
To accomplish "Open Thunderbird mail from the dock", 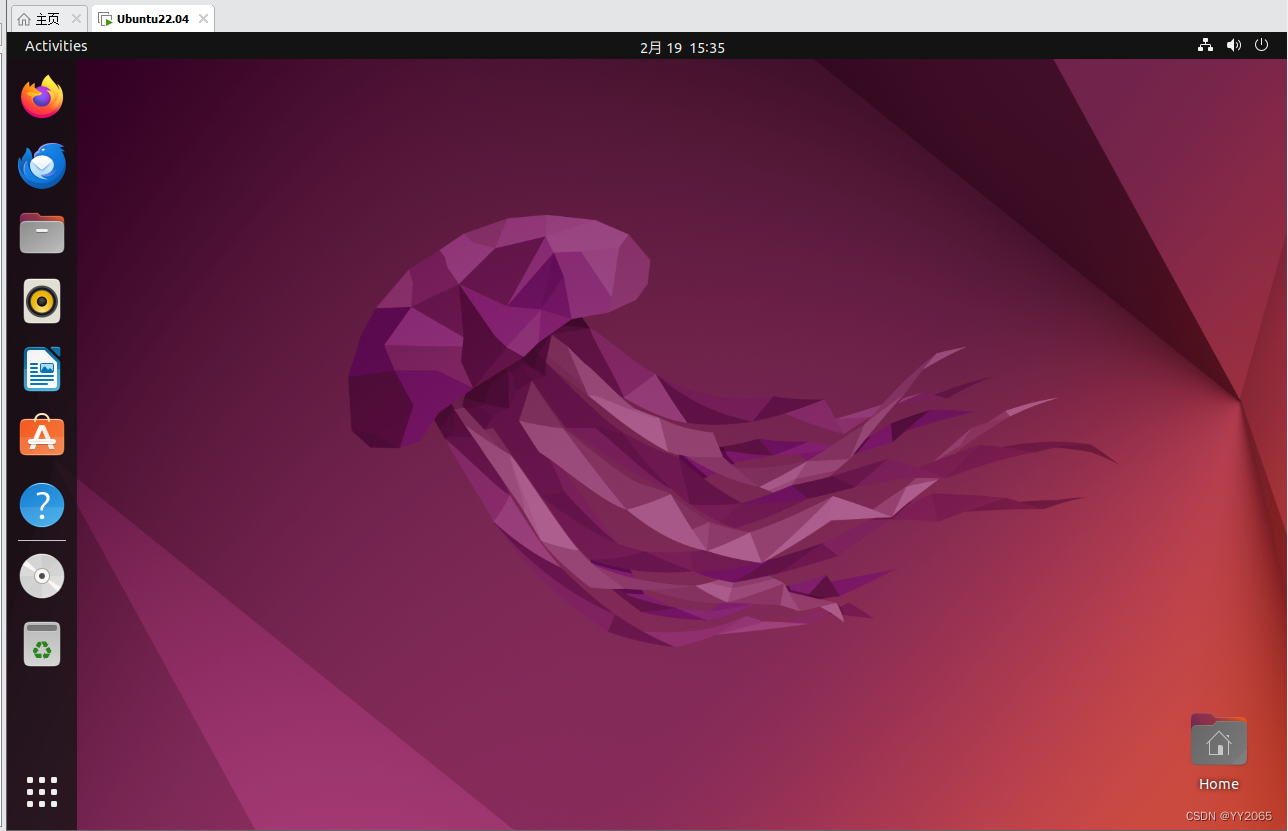I will pos(42,165).
